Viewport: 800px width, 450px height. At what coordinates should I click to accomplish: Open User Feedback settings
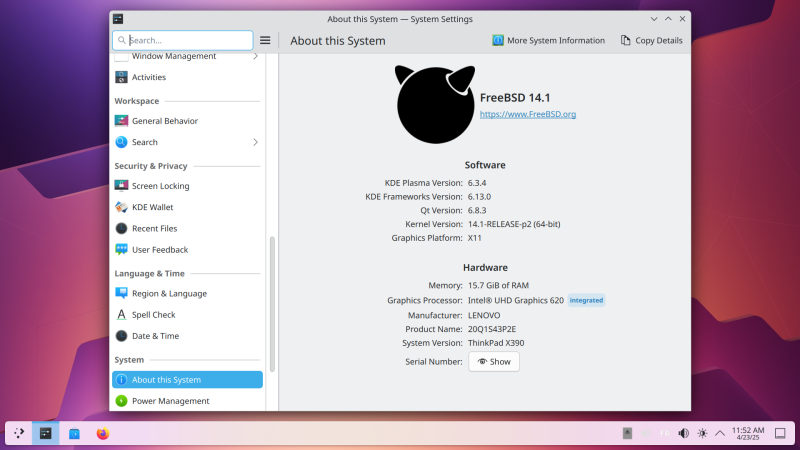(x=187, y=249)
